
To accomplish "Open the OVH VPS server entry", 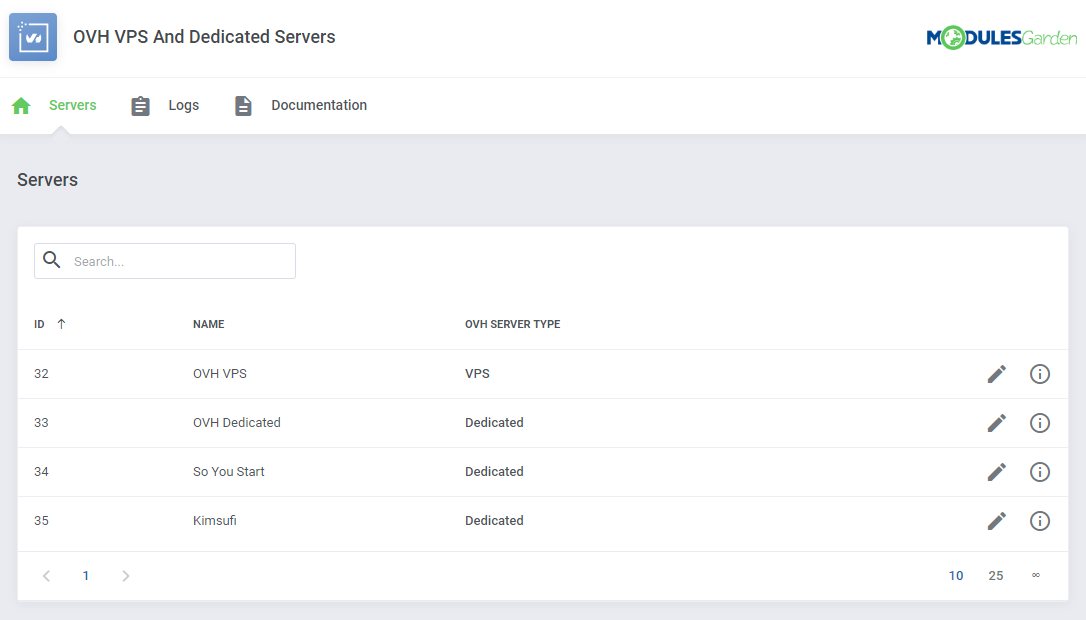I will click(220, 373).
